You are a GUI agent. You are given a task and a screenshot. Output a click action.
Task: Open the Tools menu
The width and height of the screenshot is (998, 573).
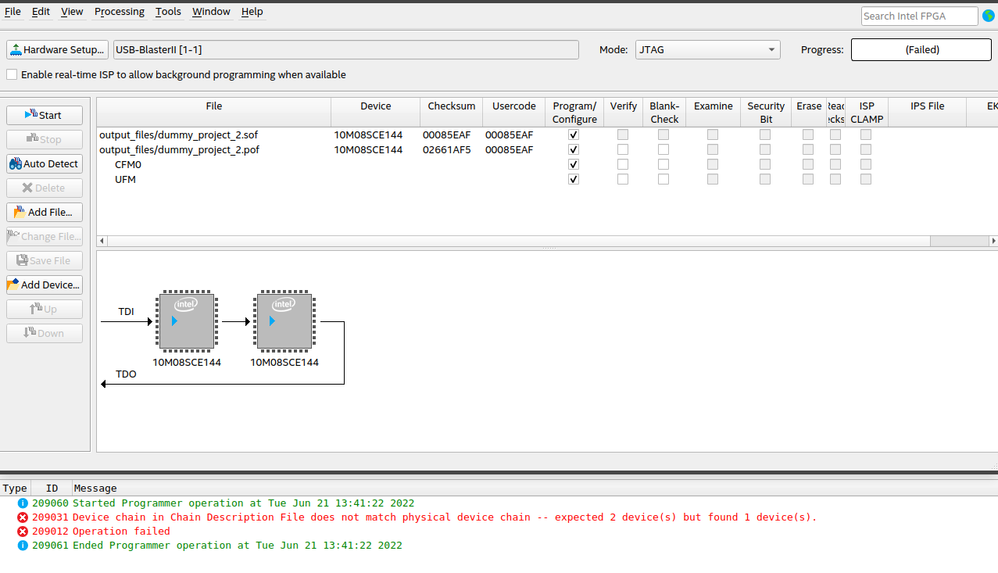pos(168,12)
